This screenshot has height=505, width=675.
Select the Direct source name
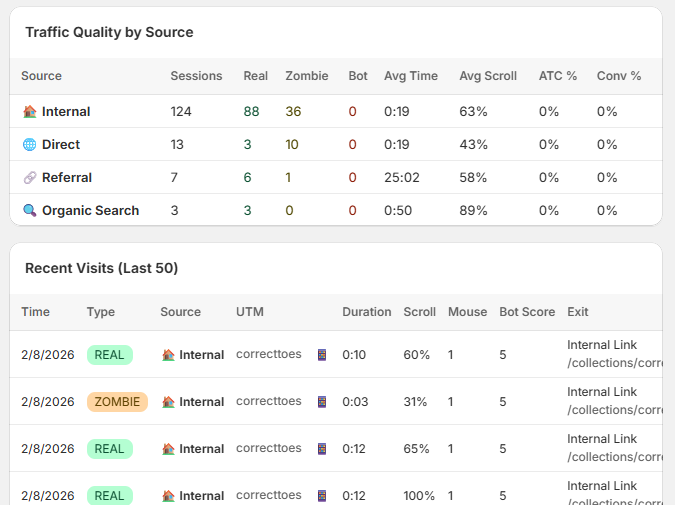pyautogui.click(x=60, y=145)
